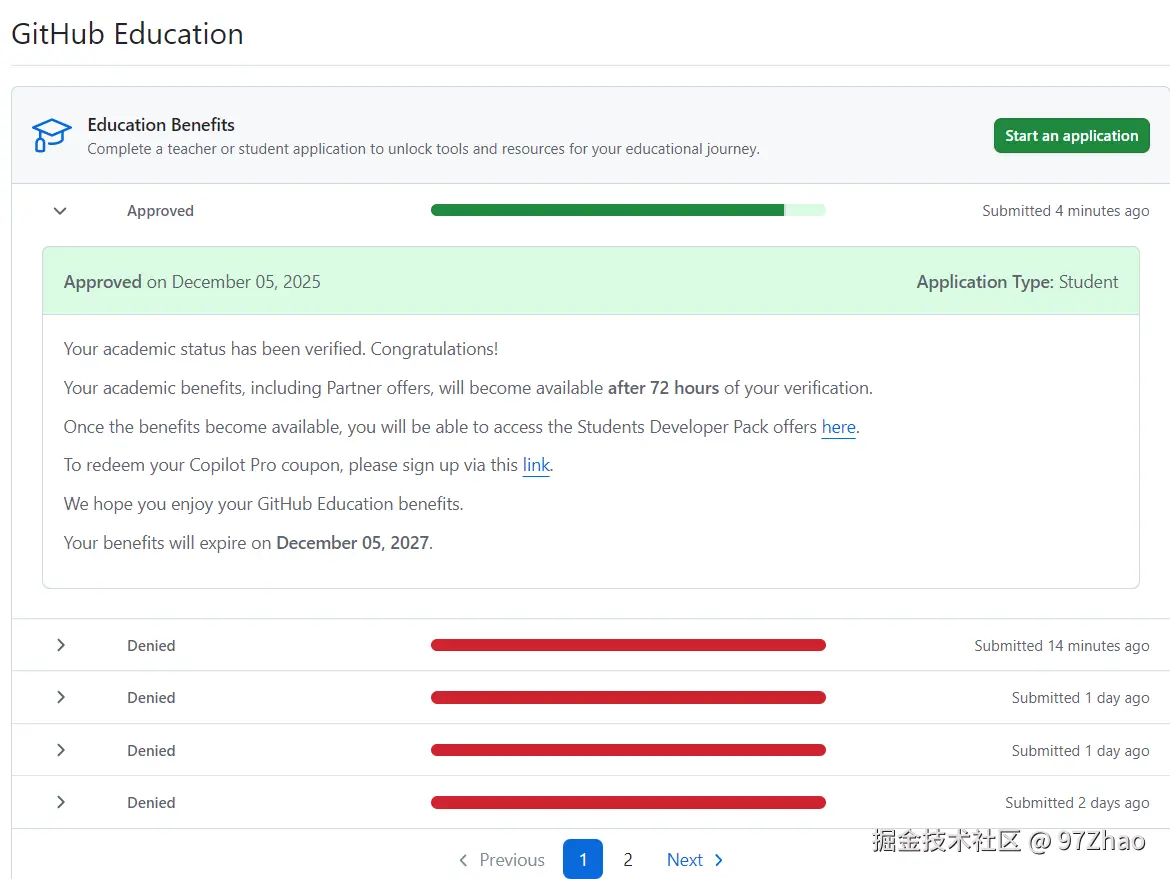
Task: Click the graduation cap Education Benefits icon
Action: coord(50,135)
